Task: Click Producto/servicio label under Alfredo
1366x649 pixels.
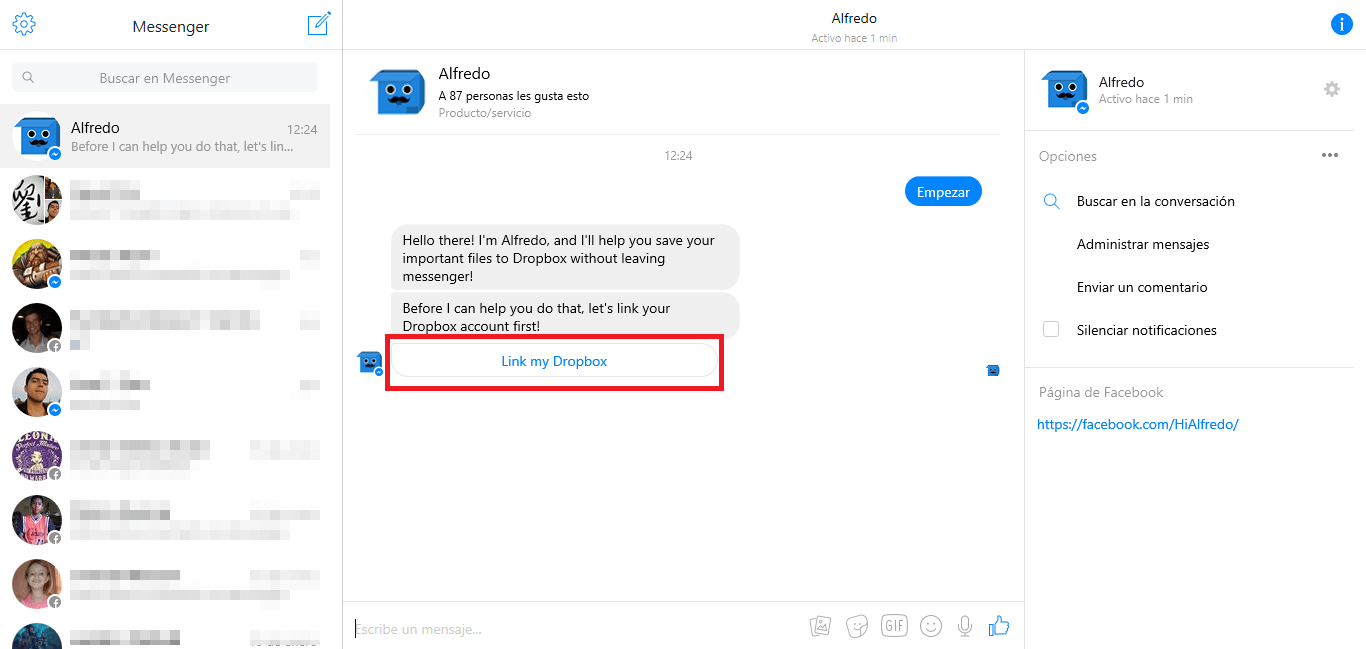Action: [x=485, y=113]
